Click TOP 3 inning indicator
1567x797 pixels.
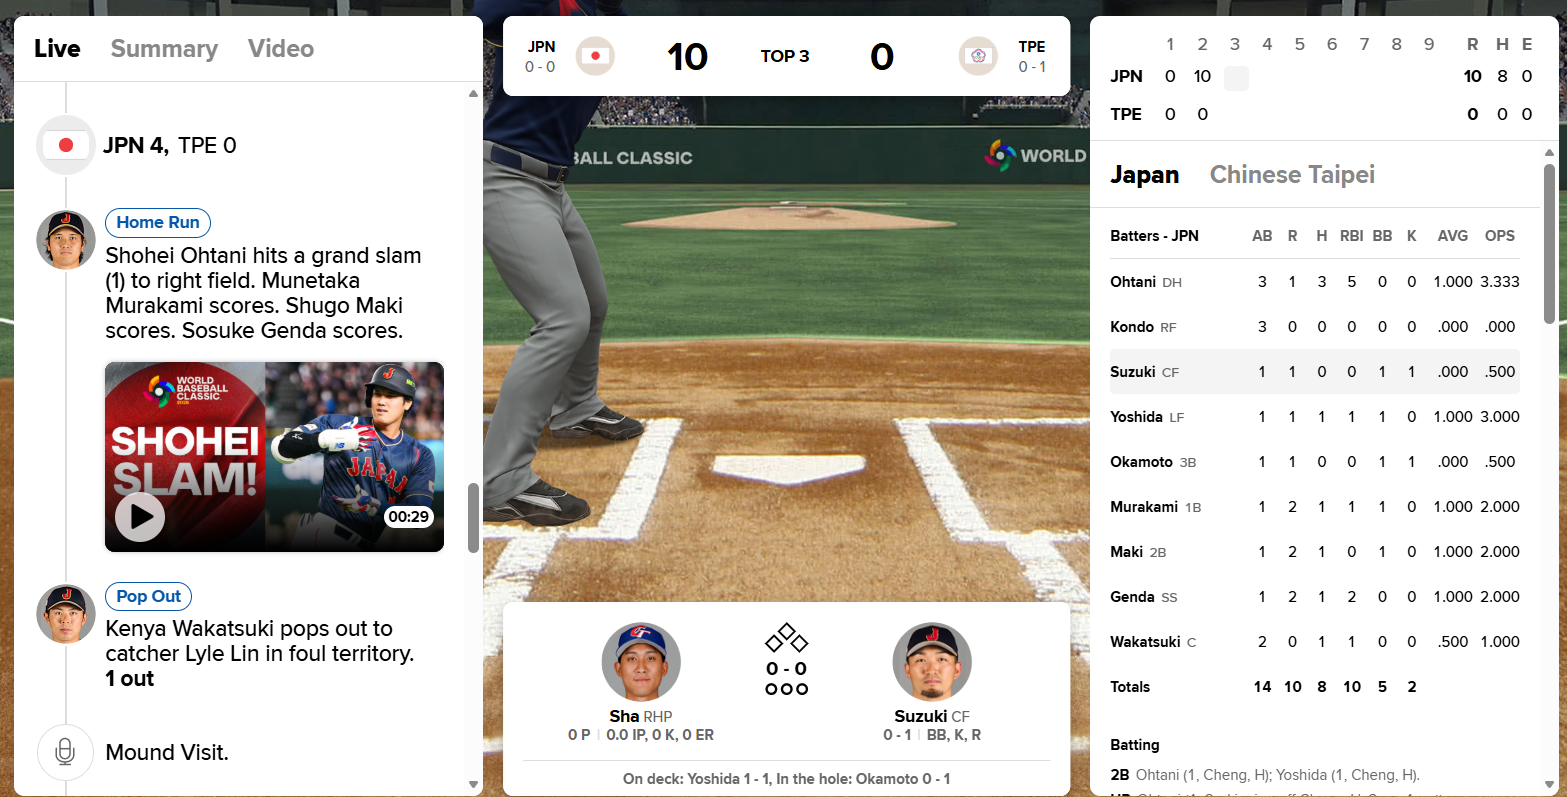(785, 56)
